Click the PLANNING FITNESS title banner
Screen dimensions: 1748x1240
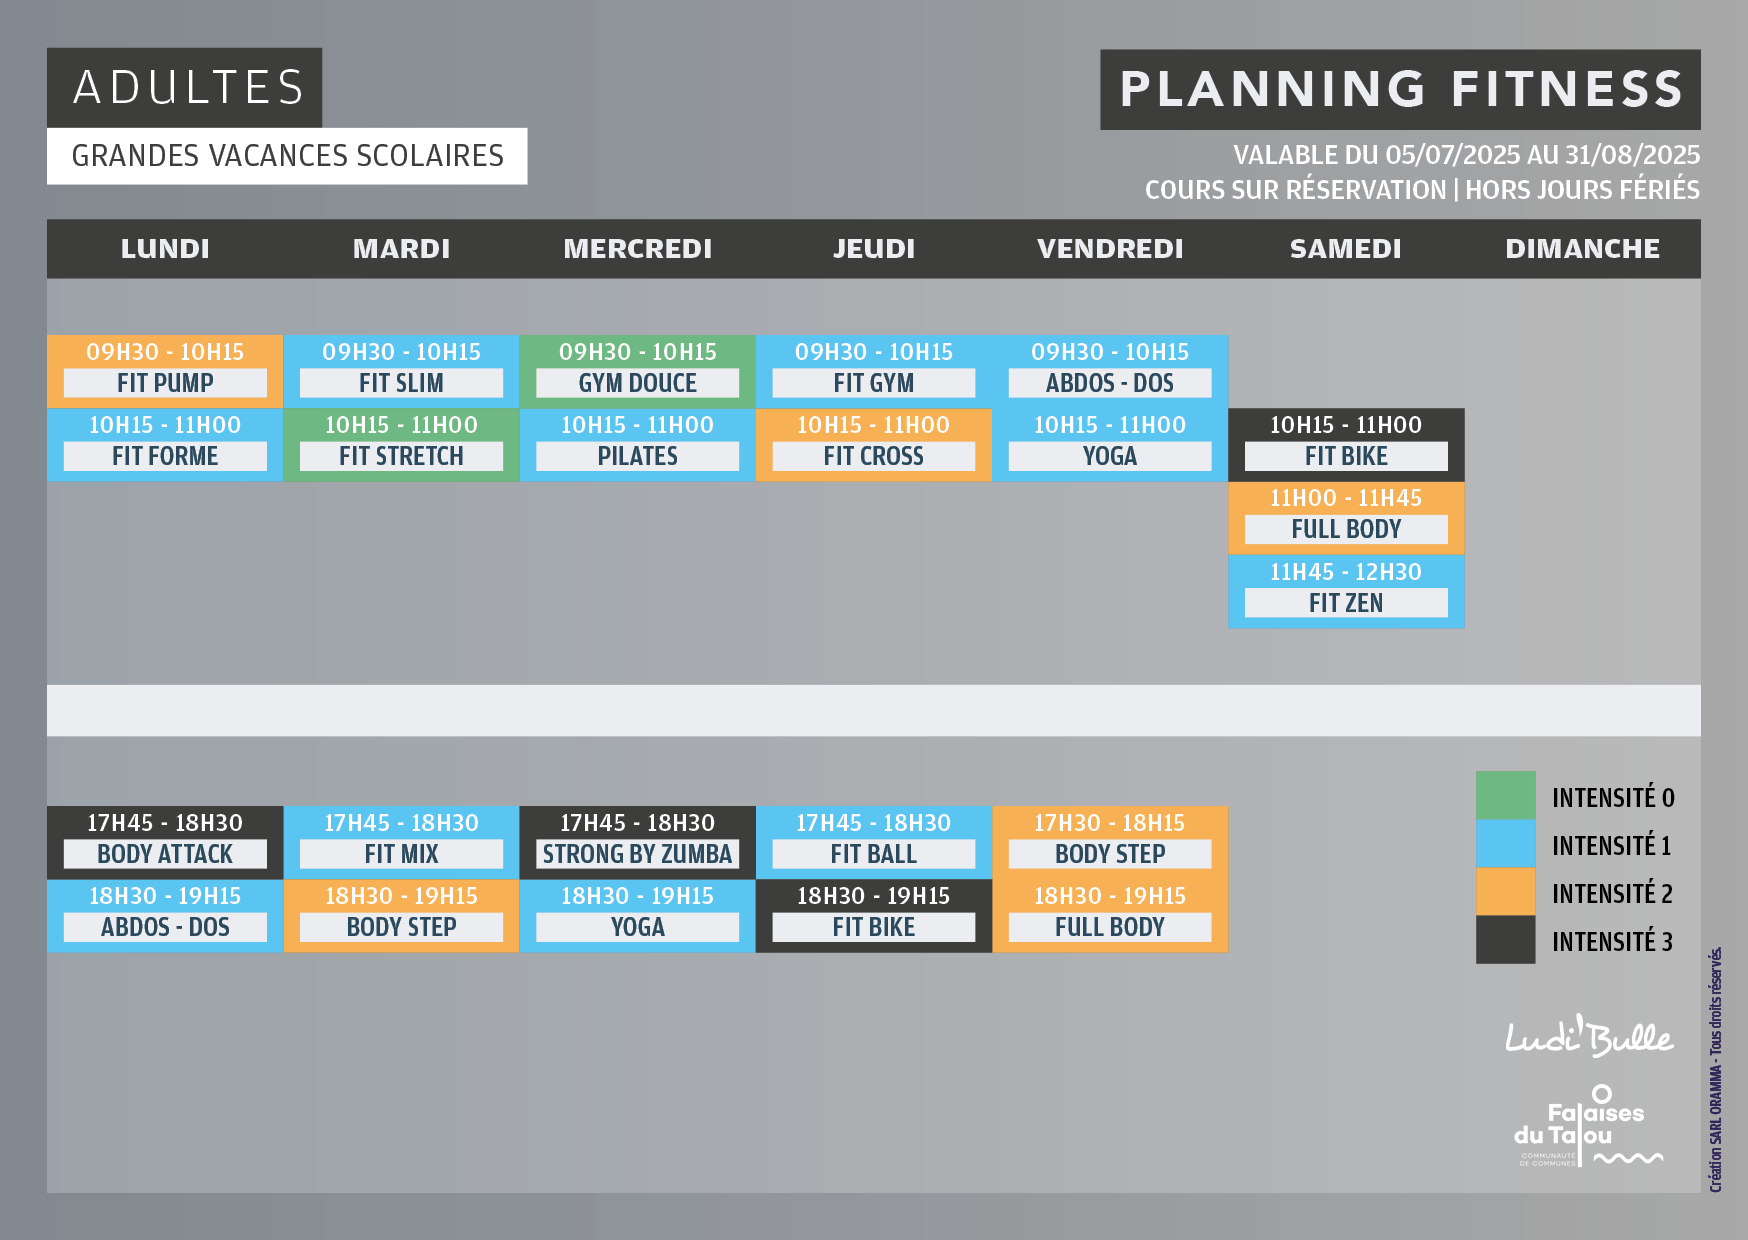coord(1400,89)
